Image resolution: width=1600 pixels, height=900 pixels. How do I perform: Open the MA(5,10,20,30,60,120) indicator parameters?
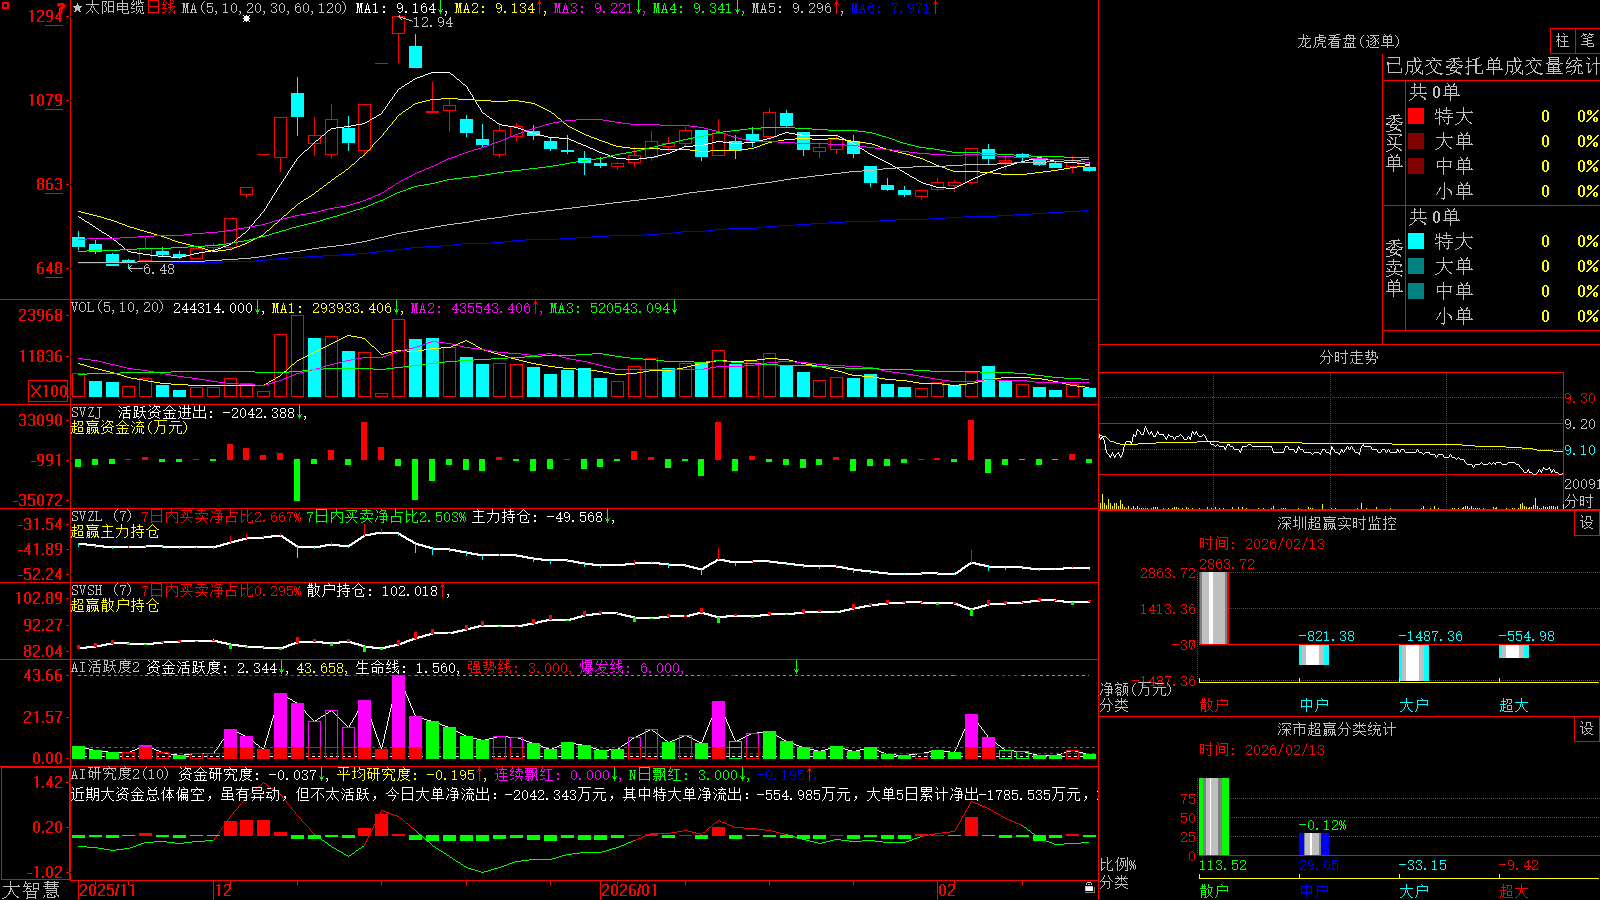tap(264, 8)
